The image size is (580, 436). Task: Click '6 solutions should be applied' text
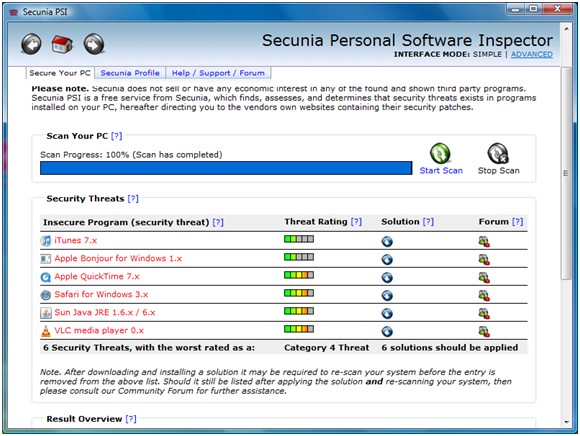449,348
